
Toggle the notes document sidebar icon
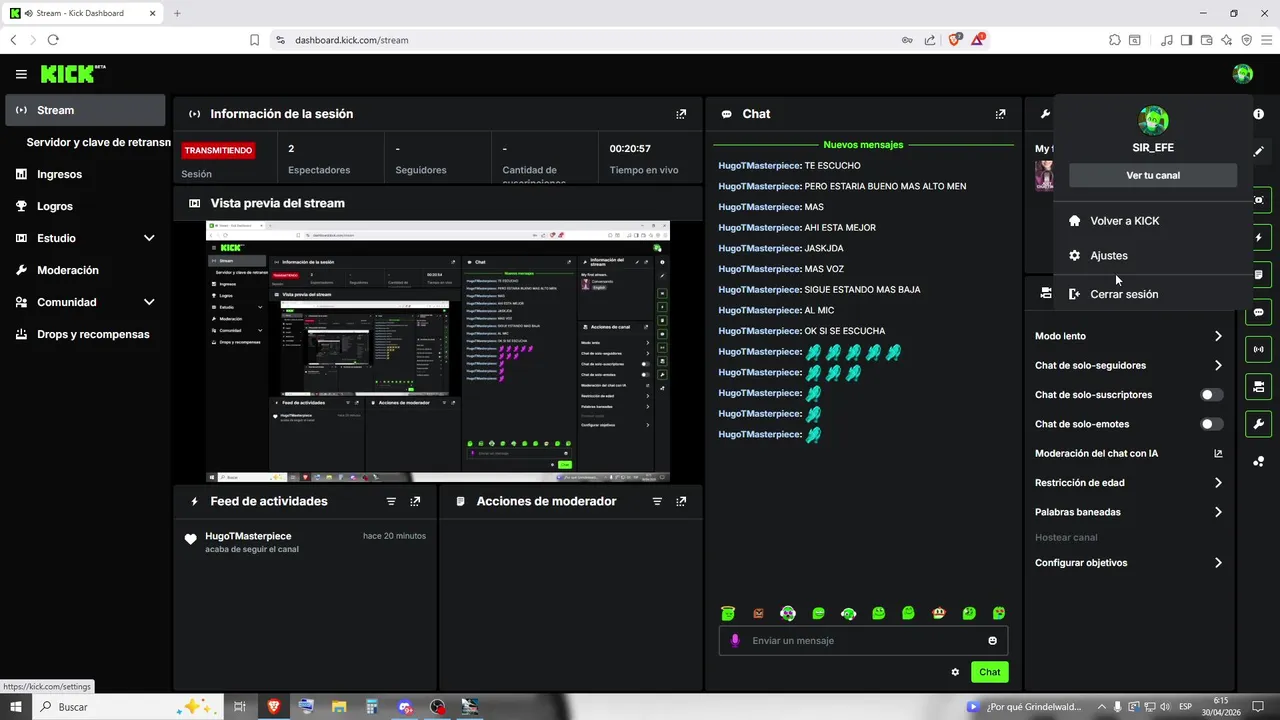pos(1259,275)
